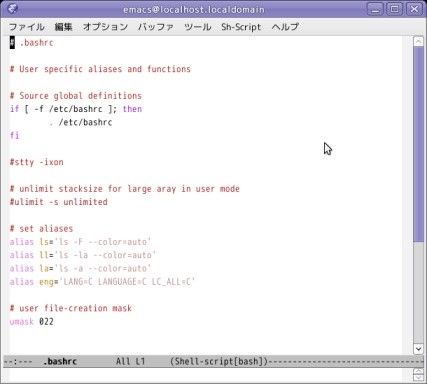Open the ヘルプ menu
The image size is (427, 384).
pyautogui.click(x=285, y=27)
